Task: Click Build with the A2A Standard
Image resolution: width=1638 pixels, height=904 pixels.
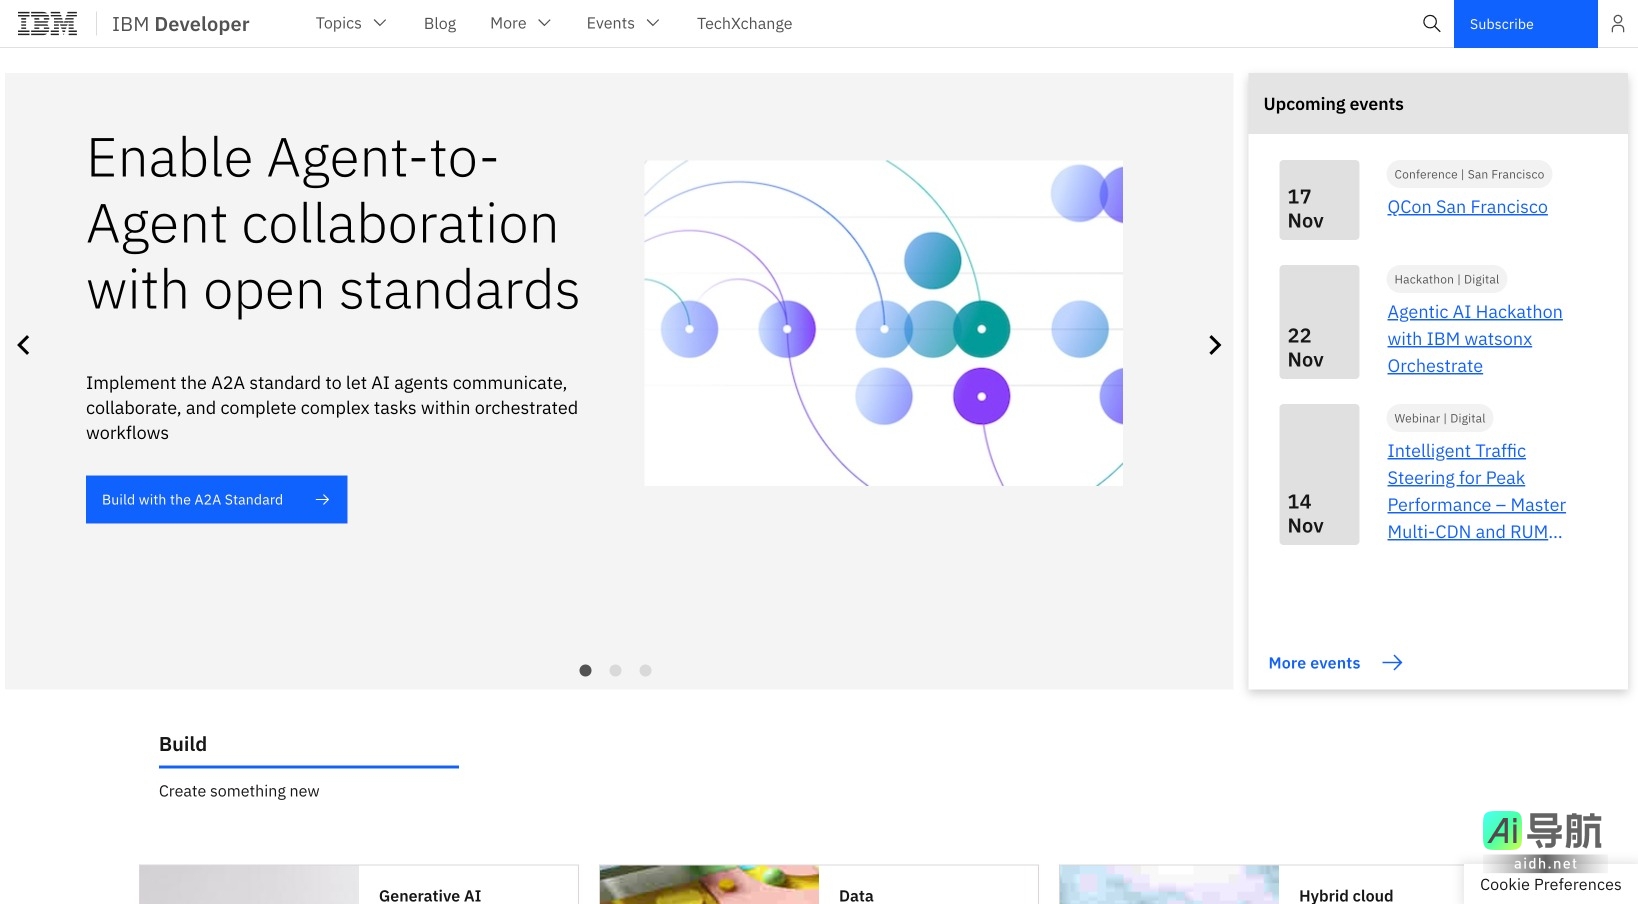Action: [216, 499]
